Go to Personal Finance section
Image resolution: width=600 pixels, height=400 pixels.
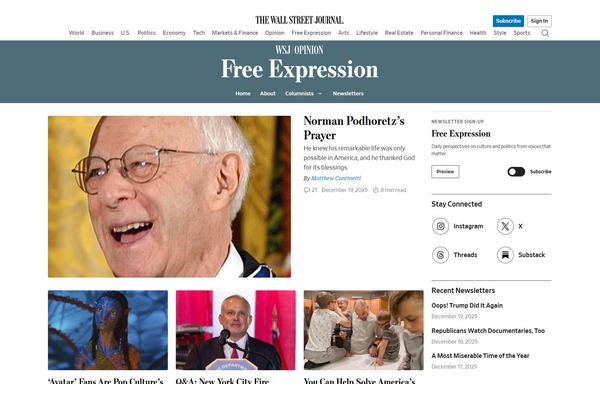click(x=441, y=33)
